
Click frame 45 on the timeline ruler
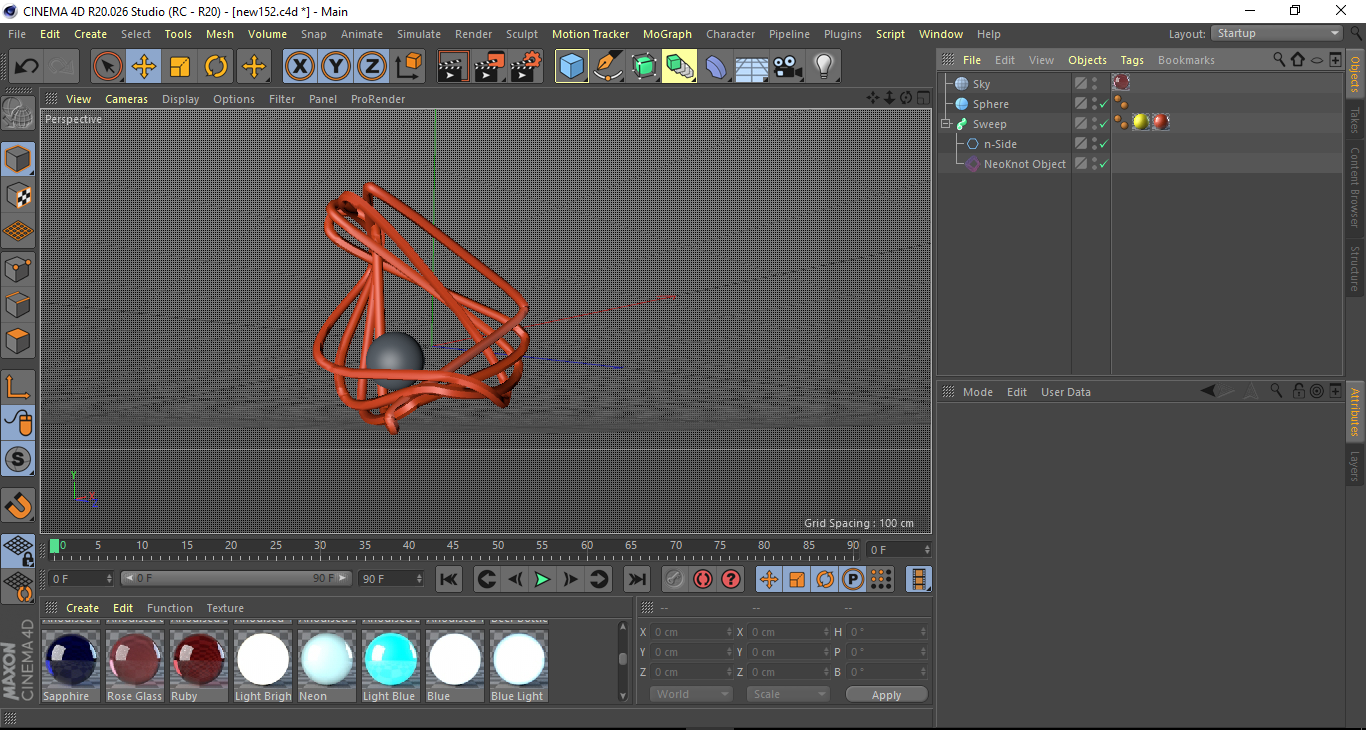click(453, 546)
